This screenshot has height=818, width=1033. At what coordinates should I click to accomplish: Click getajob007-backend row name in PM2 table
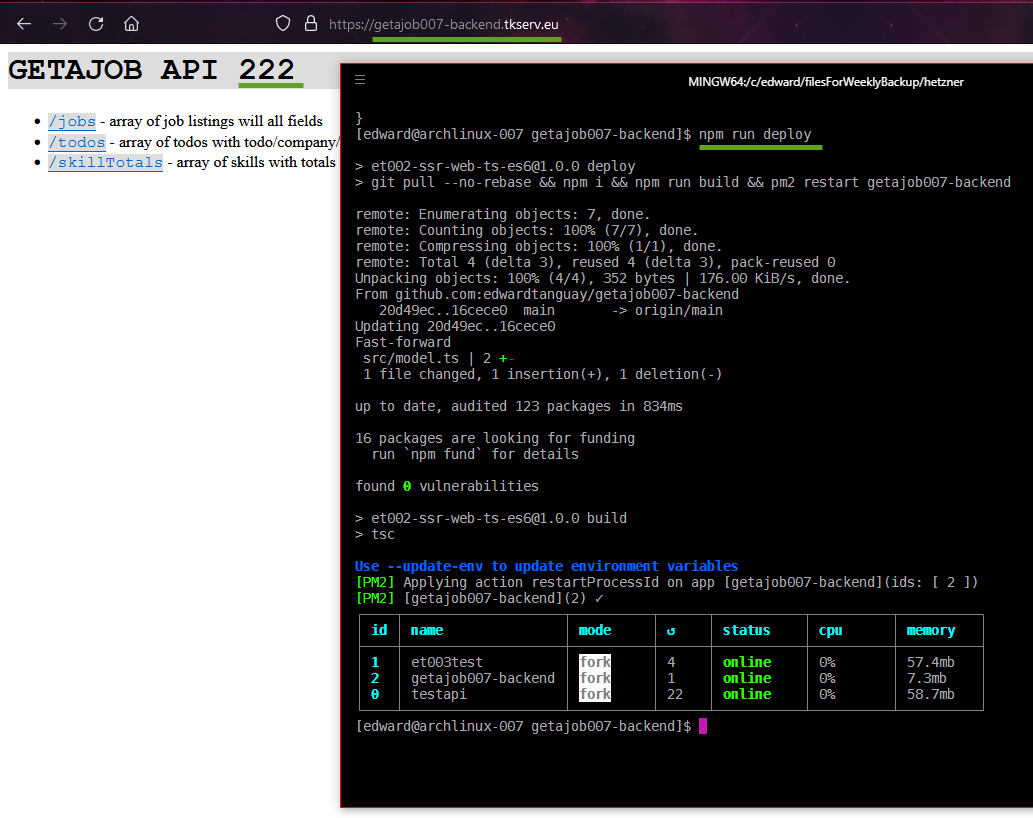[x=482, y=678]
